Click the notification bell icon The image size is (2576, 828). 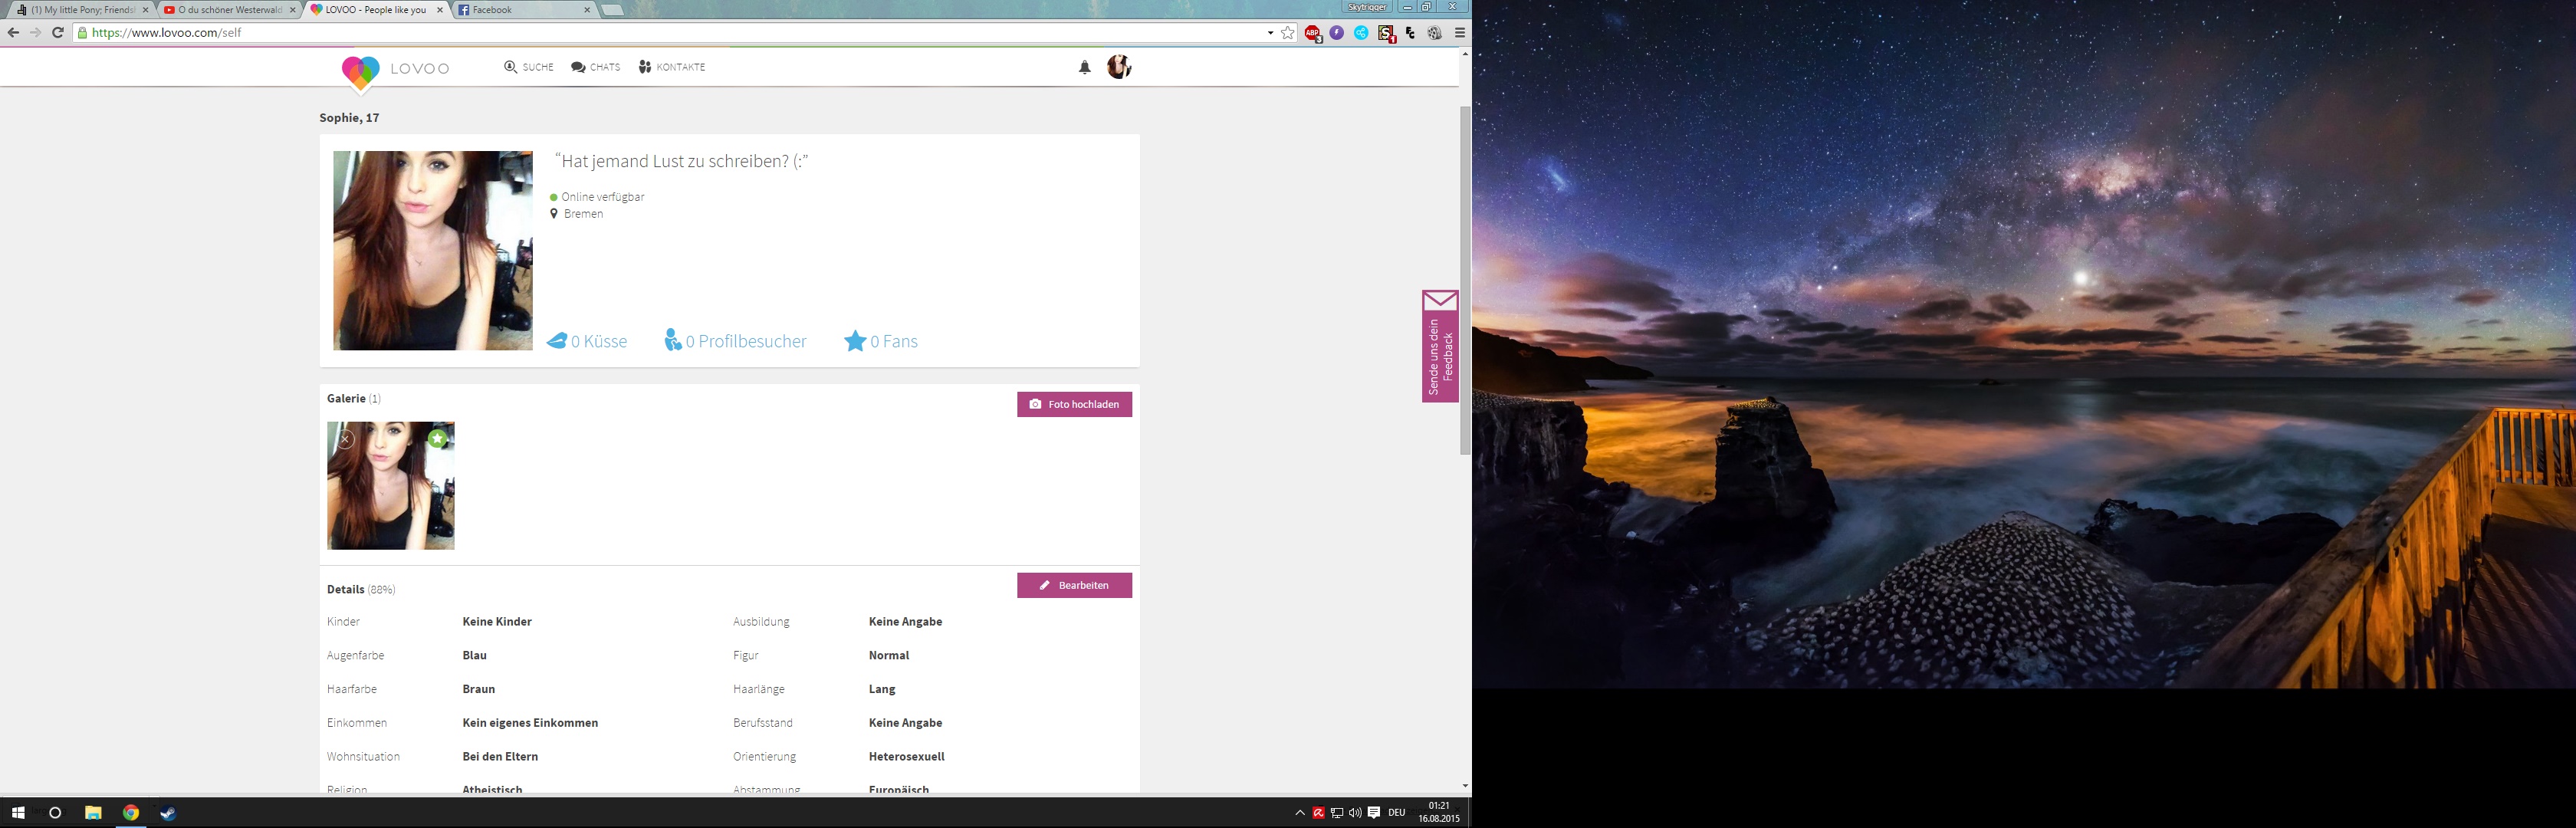(1084, 67)
